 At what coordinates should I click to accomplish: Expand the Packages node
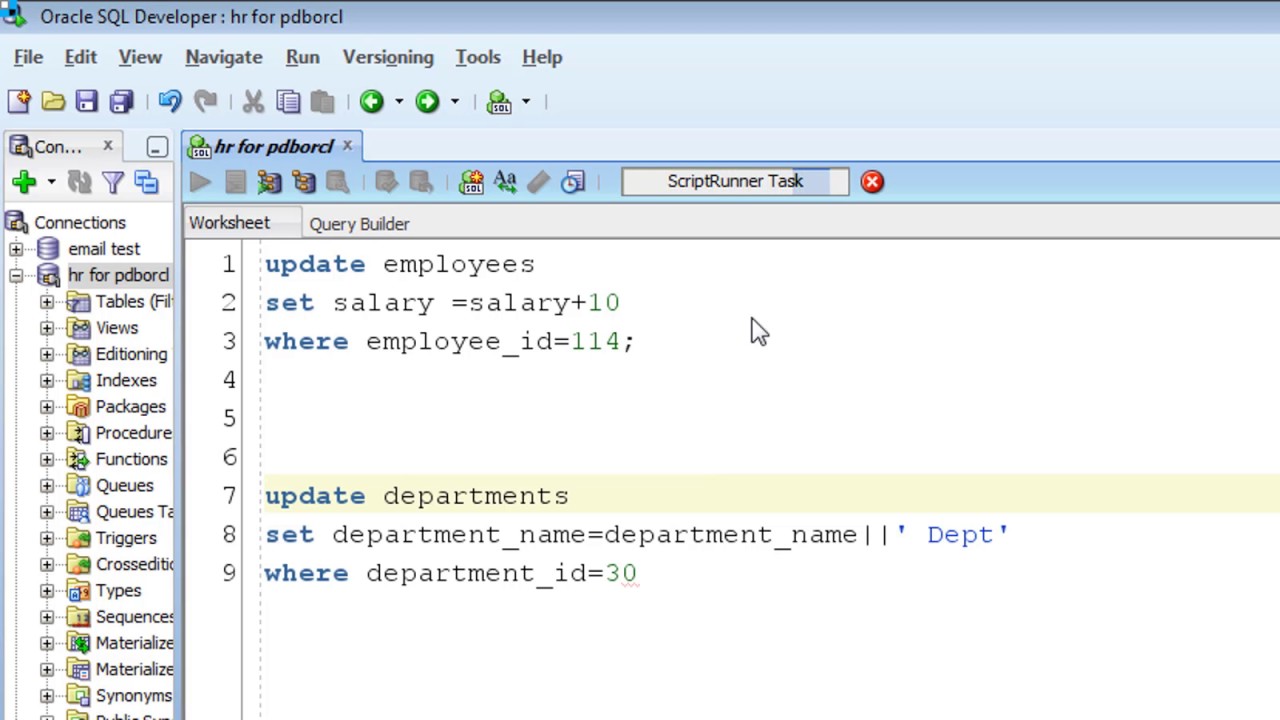pos(47,407)
